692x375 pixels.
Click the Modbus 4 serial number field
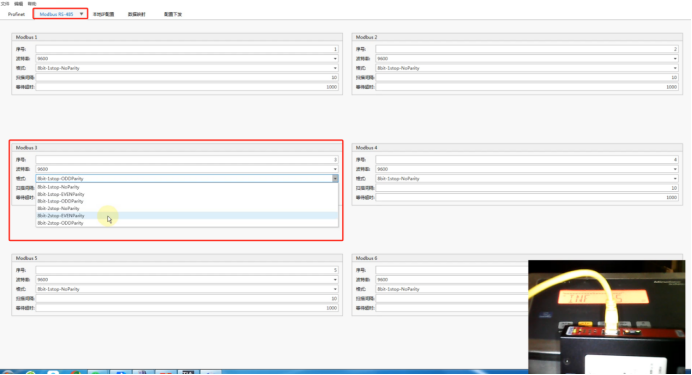(x=527, y=160)
